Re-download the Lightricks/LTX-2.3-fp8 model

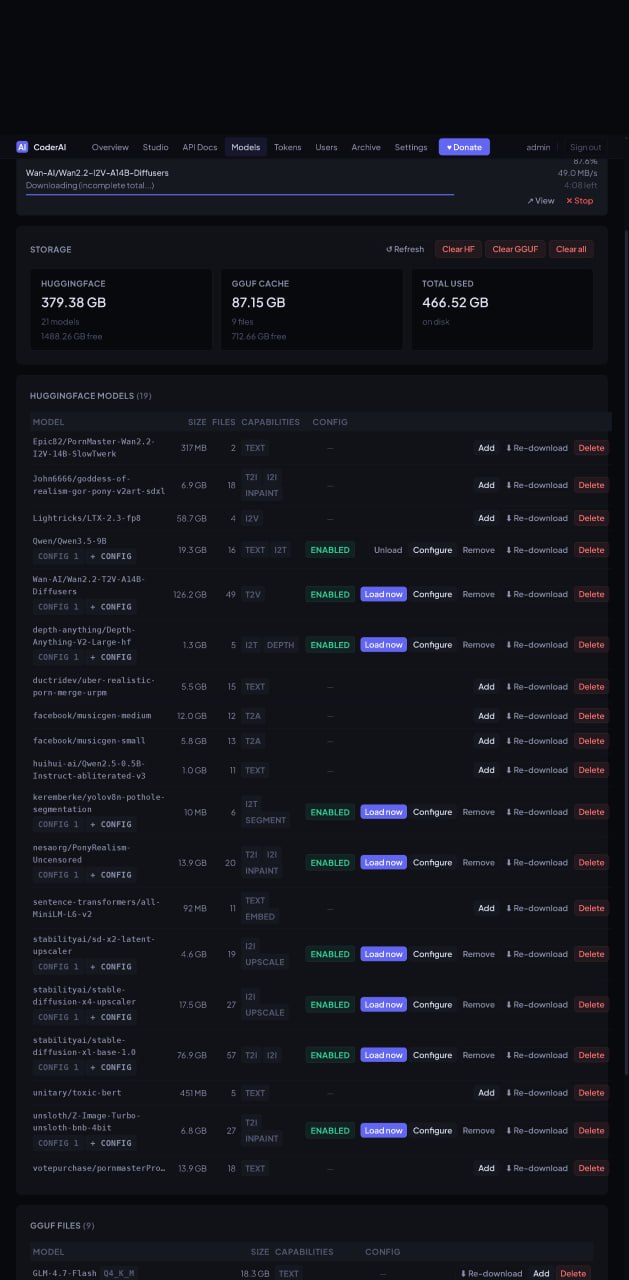(x=536, y=518)
